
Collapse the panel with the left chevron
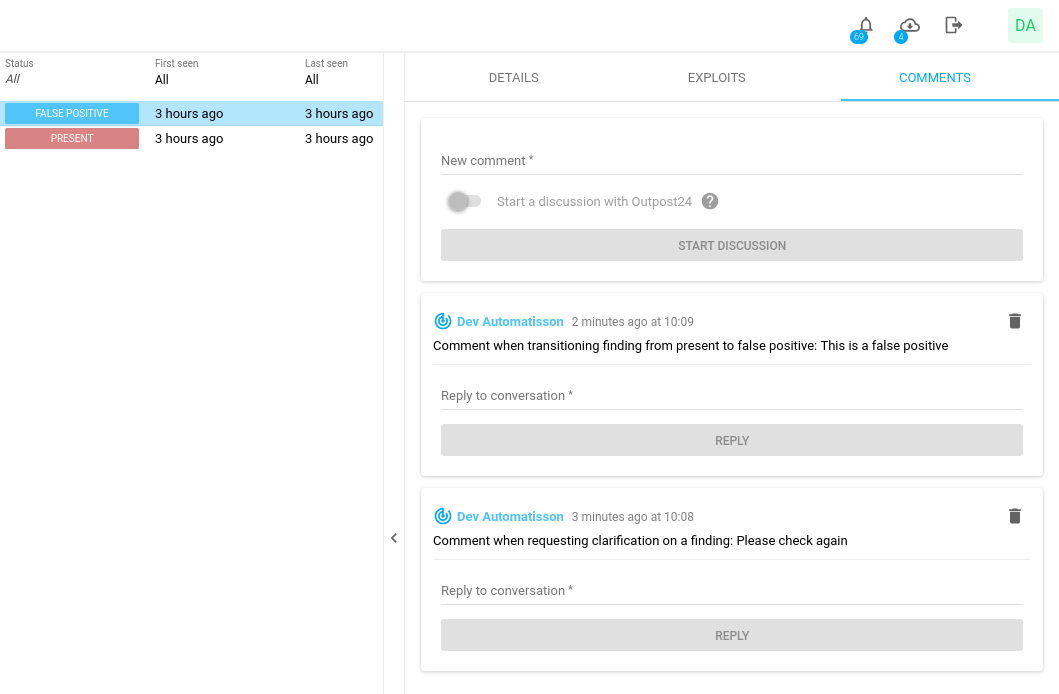pyautogui.click(x=394, y=538)
